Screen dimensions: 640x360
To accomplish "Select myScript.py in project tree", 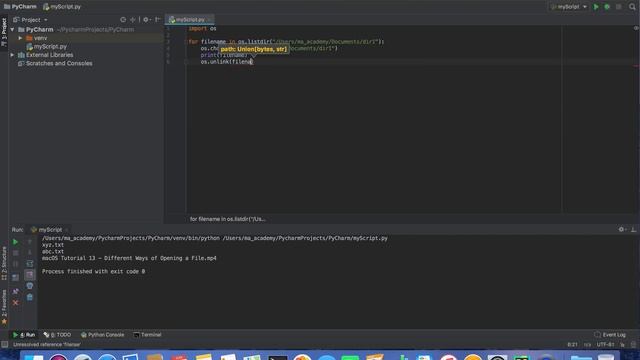I will pyautogui.click(x=46, y=47).
